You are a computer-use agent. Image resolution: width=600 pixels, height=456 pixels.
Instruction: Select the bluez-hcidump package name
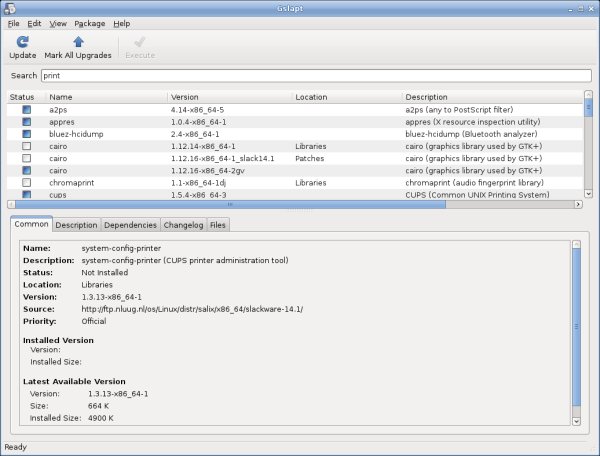pos(76,134)
